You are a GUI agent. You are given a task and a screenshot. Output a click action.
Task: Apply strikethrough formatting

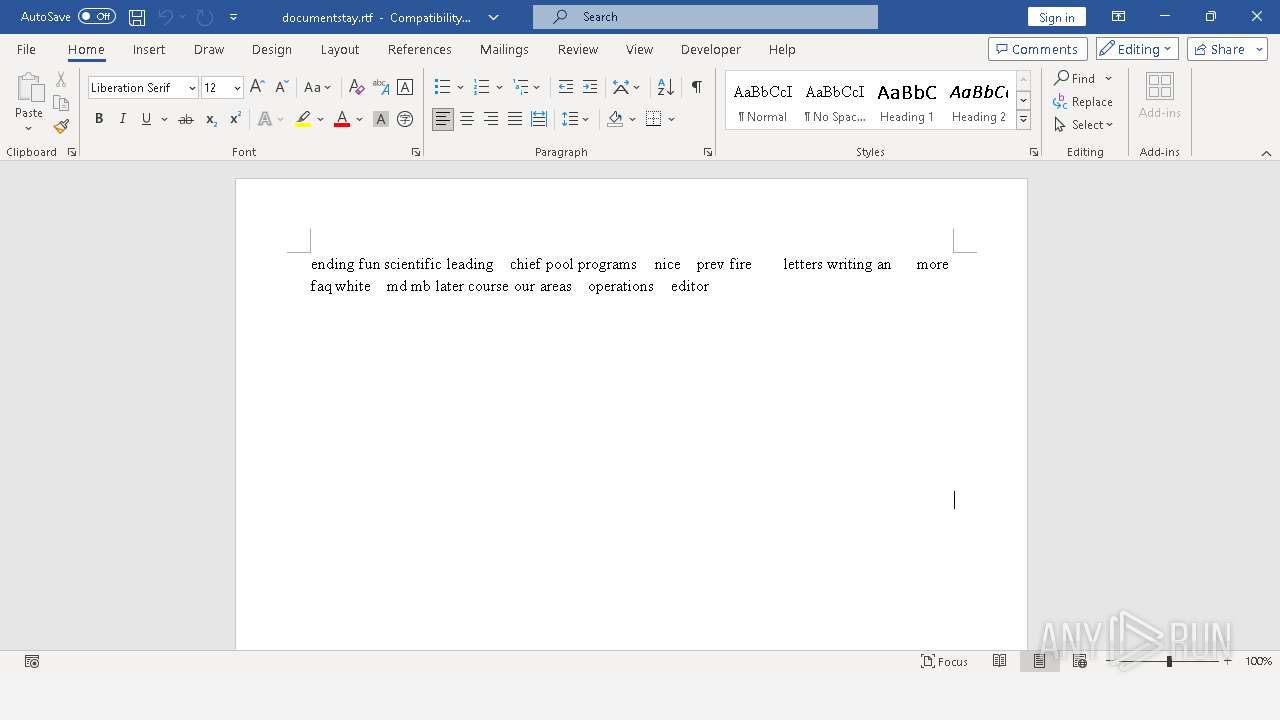[x=185, y=119]
